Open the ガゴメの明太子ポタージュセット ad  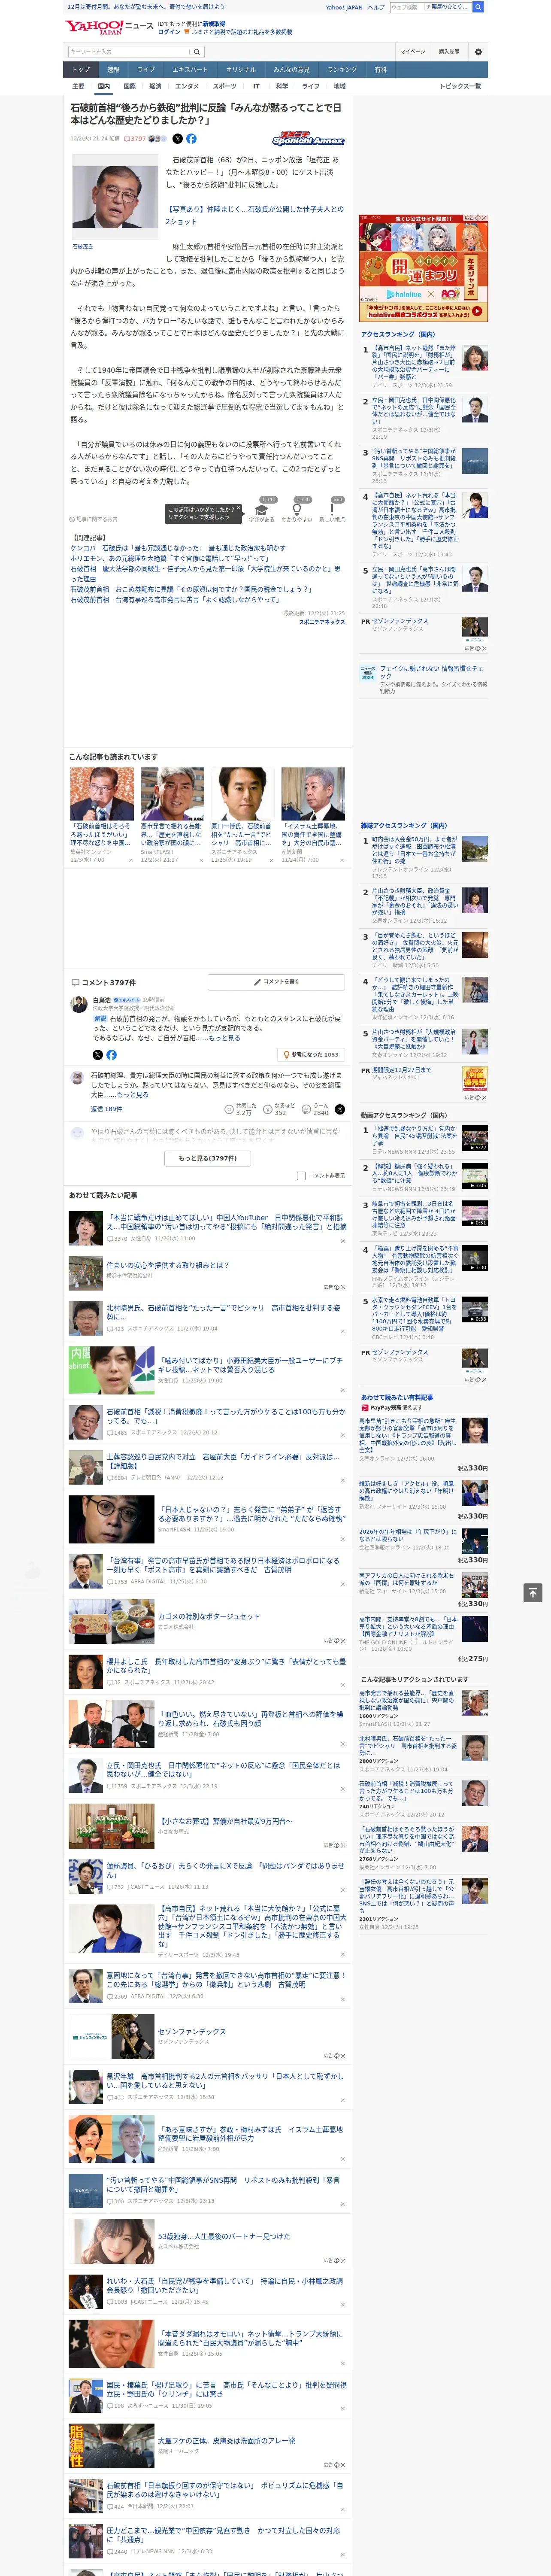point(208,1616)
